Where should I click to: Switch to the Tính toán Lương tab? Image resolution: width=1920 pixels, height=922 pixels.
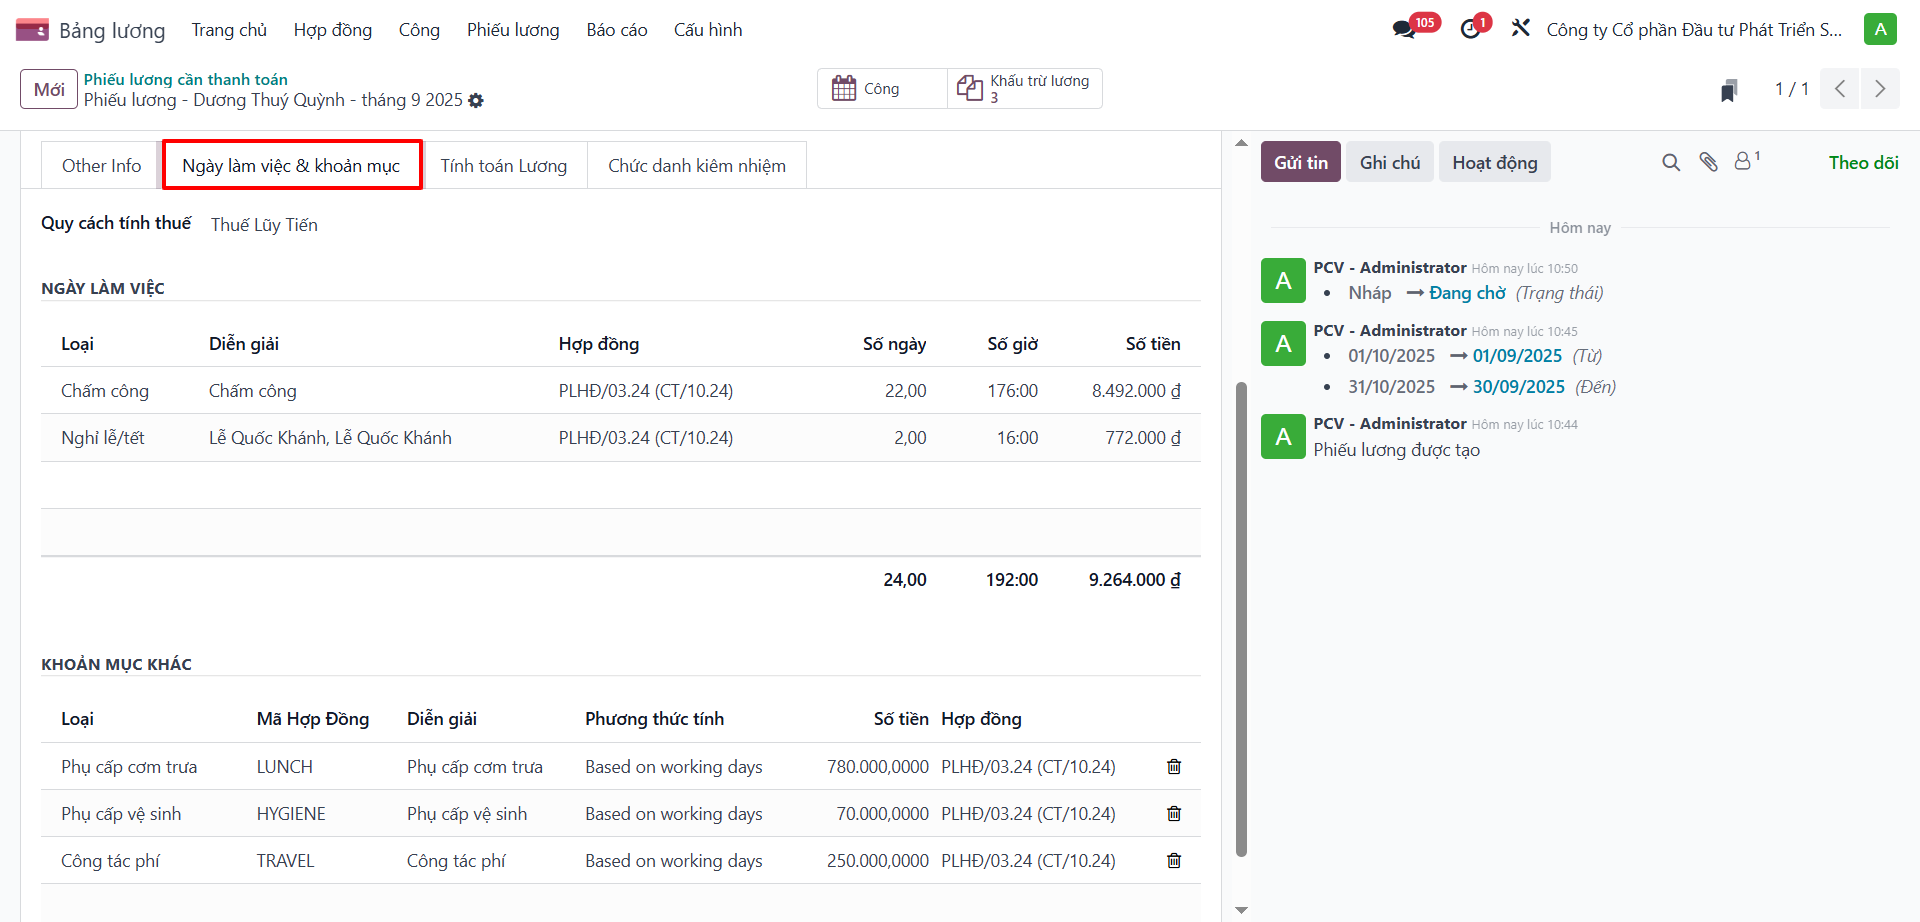[504, 165]
